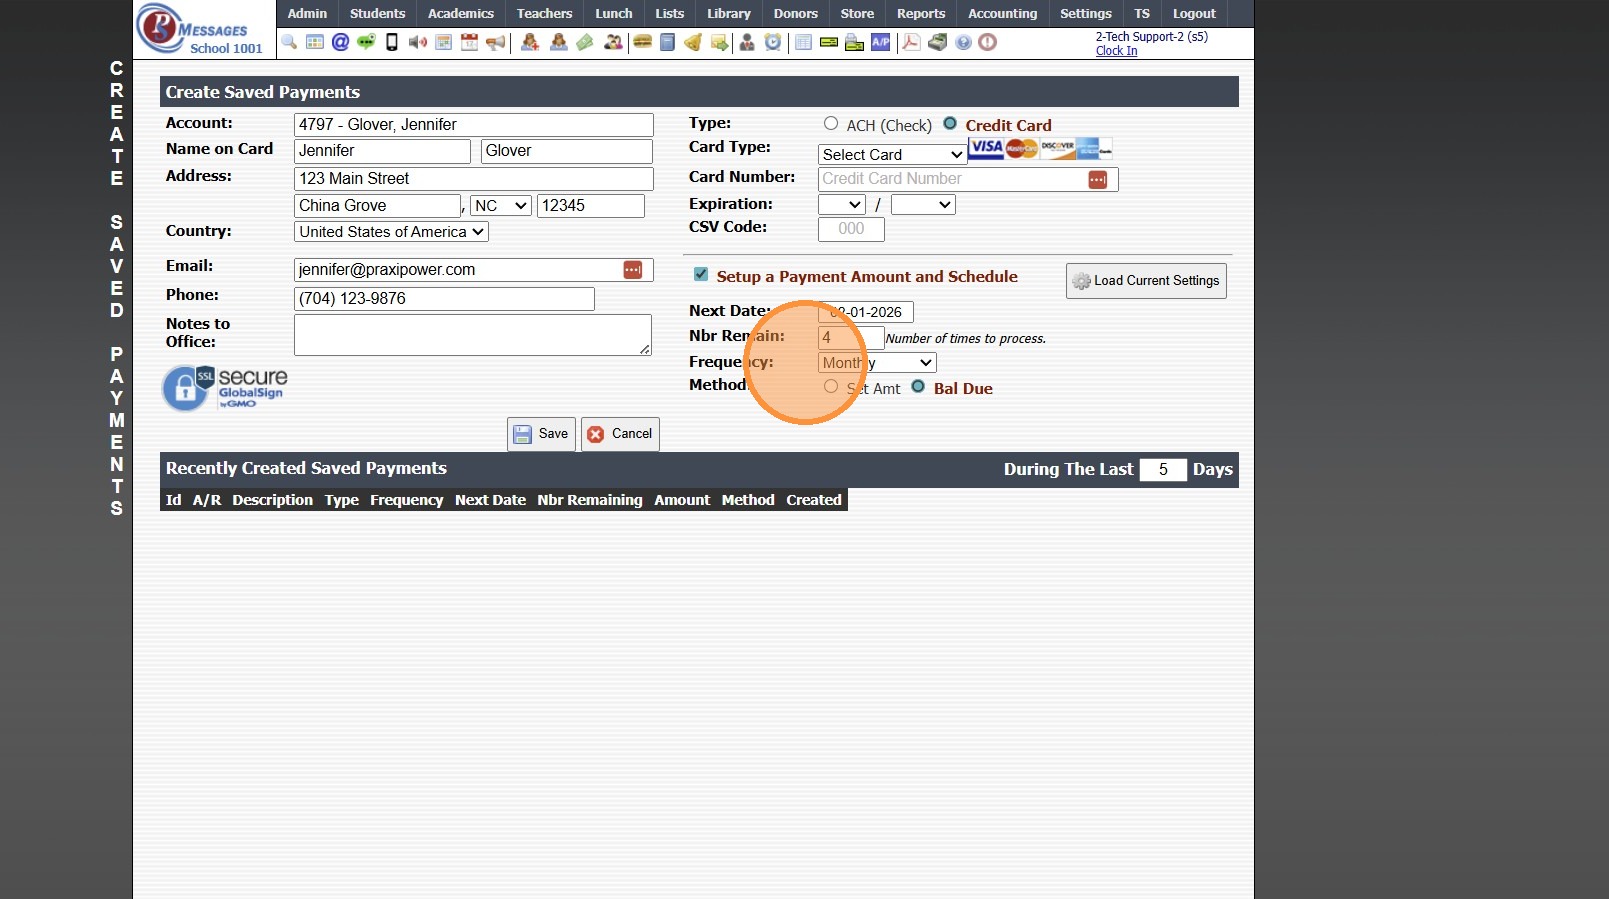
Task: Open the Students menu
Action: click(378, 13)
